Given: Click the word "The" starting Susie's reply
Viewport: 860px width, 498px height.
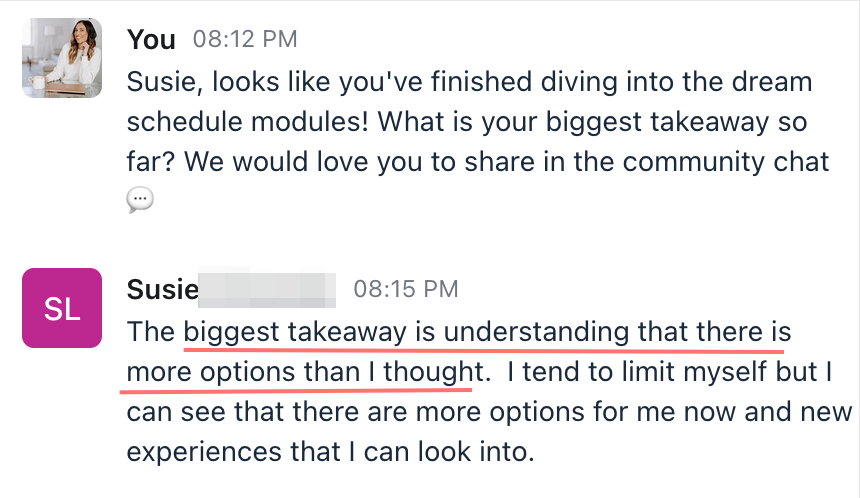Looking at the screenshot, I should [151, 331].
